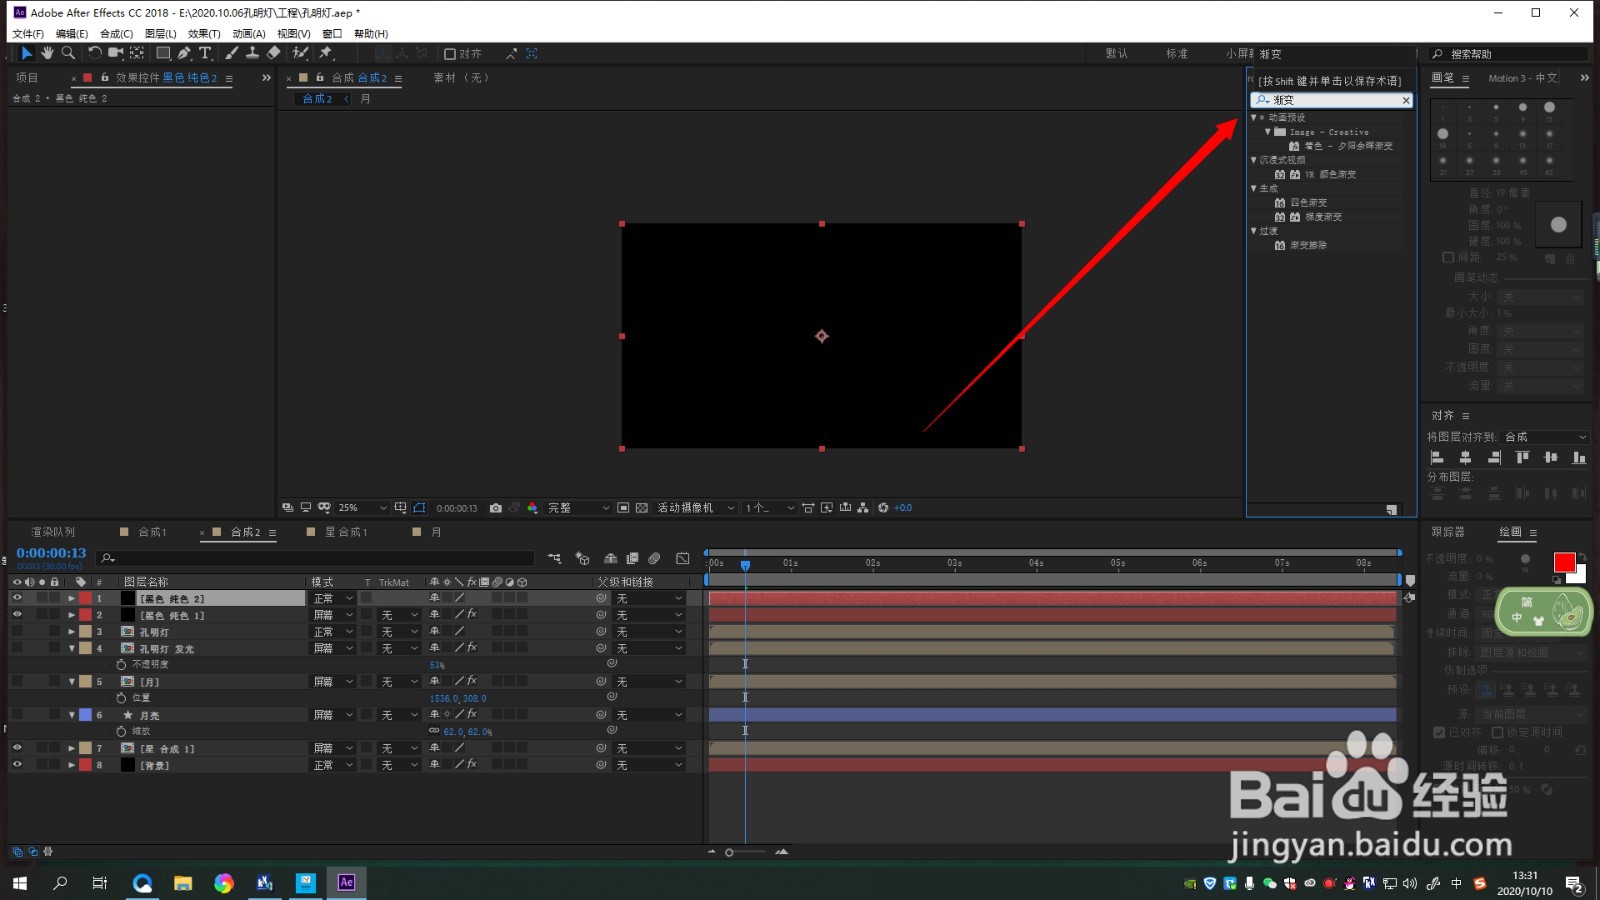1600x900 pixels.
Task: Collapse layer 6 月亮 properties
Action: click(71, 715)
